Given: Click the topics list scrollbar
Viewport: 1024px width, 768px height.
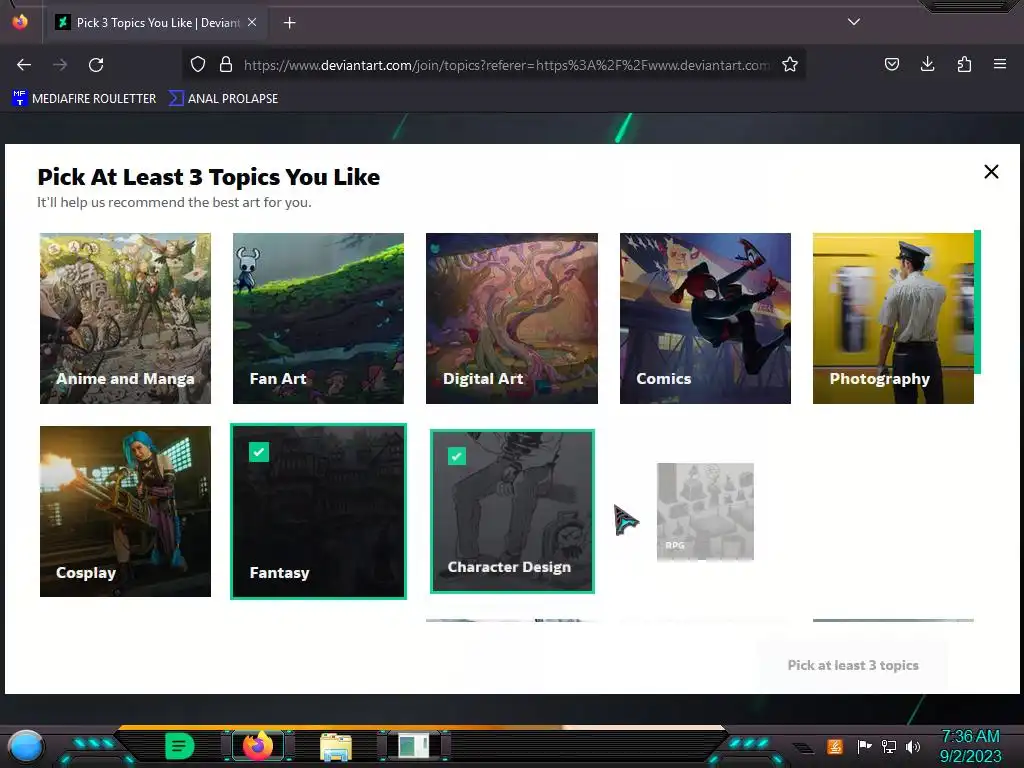Looking at the screenshot, I should pyautogui.click(x=977, y=302).
